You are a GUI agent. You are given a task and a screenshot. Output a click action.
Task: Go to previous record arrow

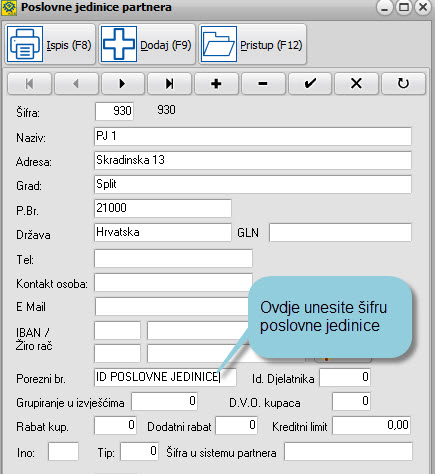coord(76,84)
